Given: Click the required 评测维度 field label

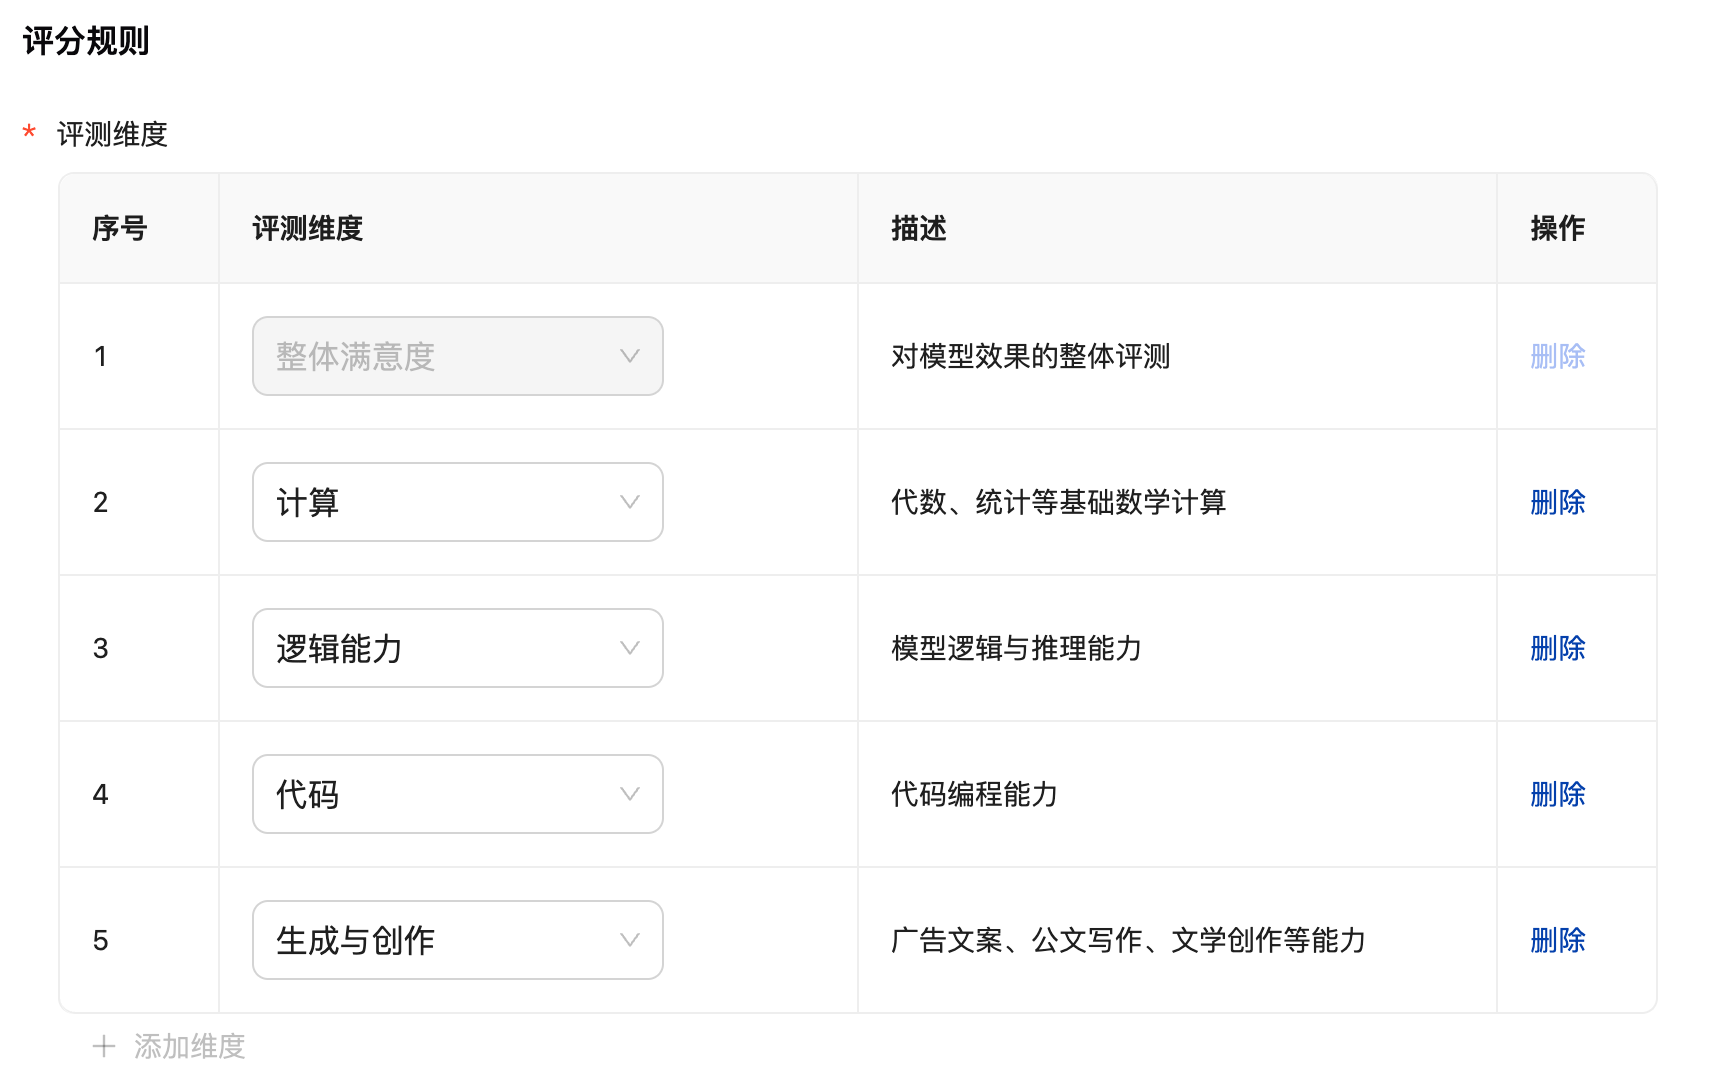Looking at the screenshot, I should (112, 134).
